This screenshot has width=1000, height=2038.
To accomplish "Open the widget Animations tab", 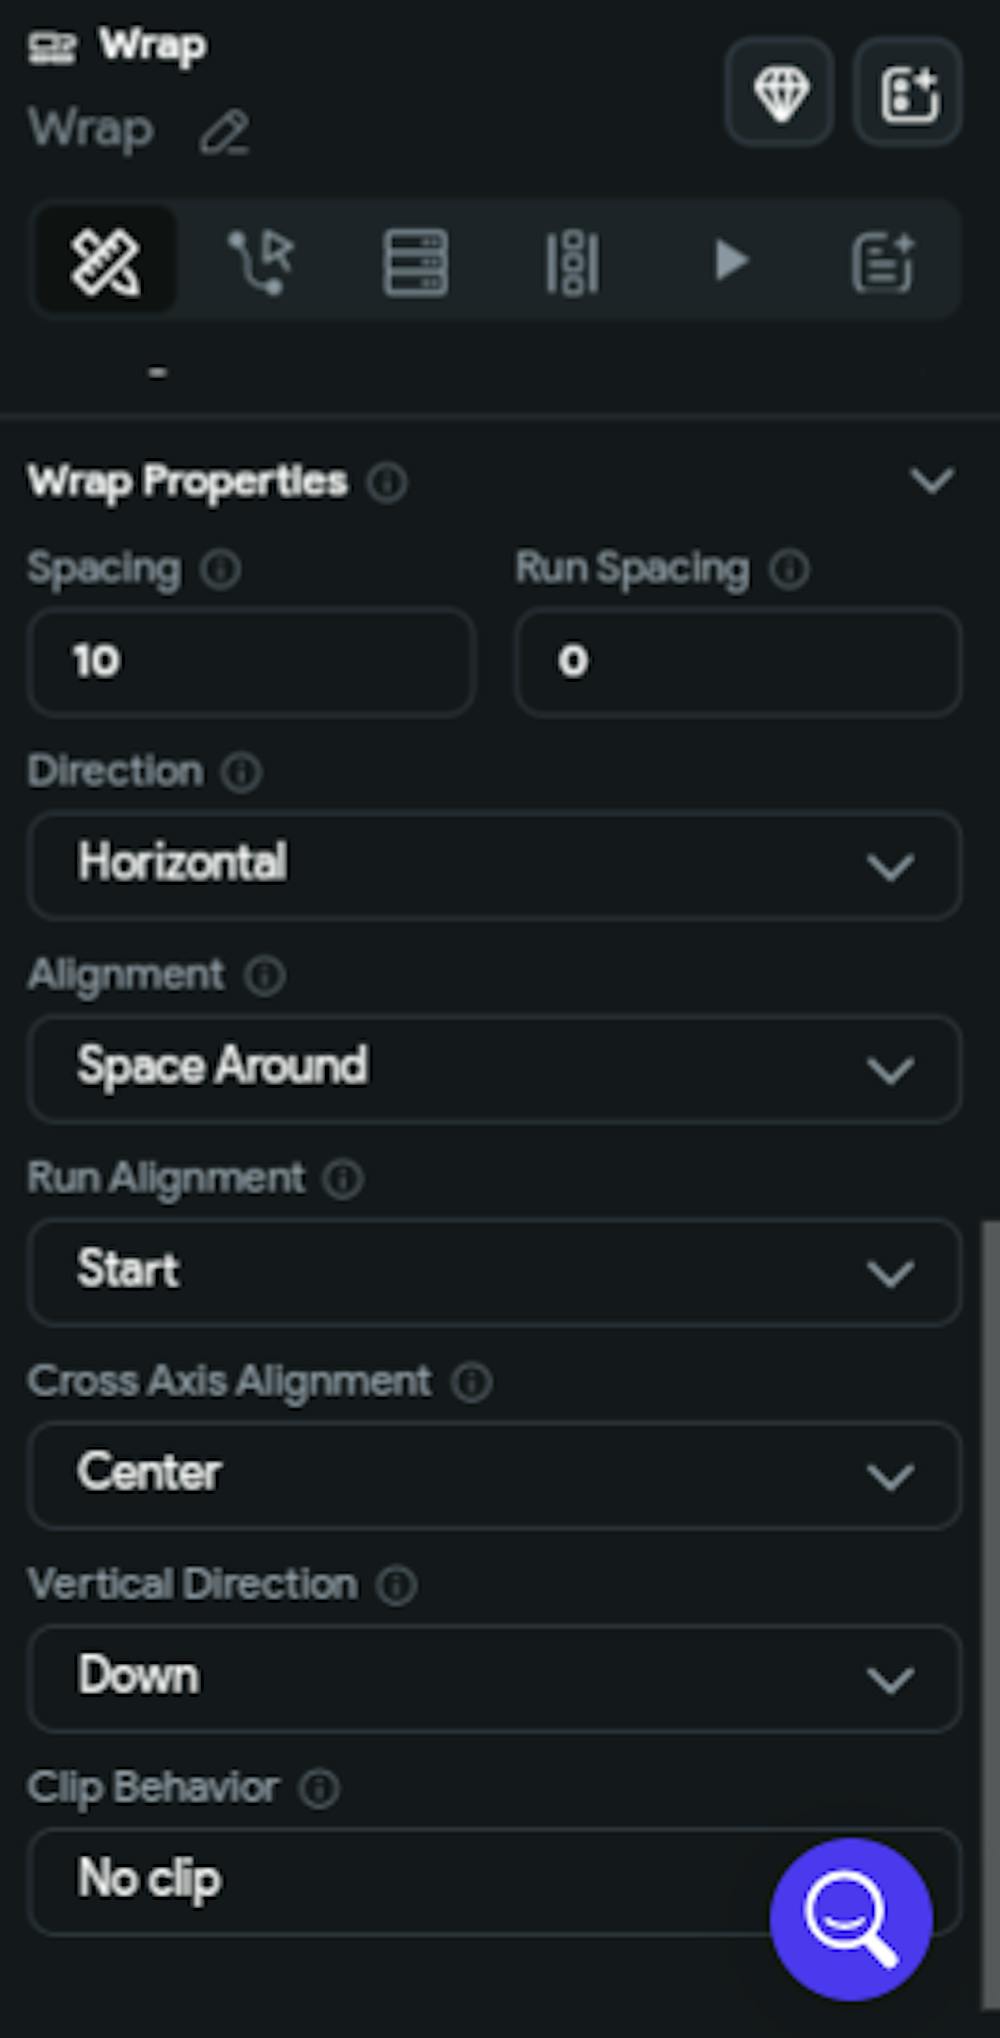I will click(571, 259).
